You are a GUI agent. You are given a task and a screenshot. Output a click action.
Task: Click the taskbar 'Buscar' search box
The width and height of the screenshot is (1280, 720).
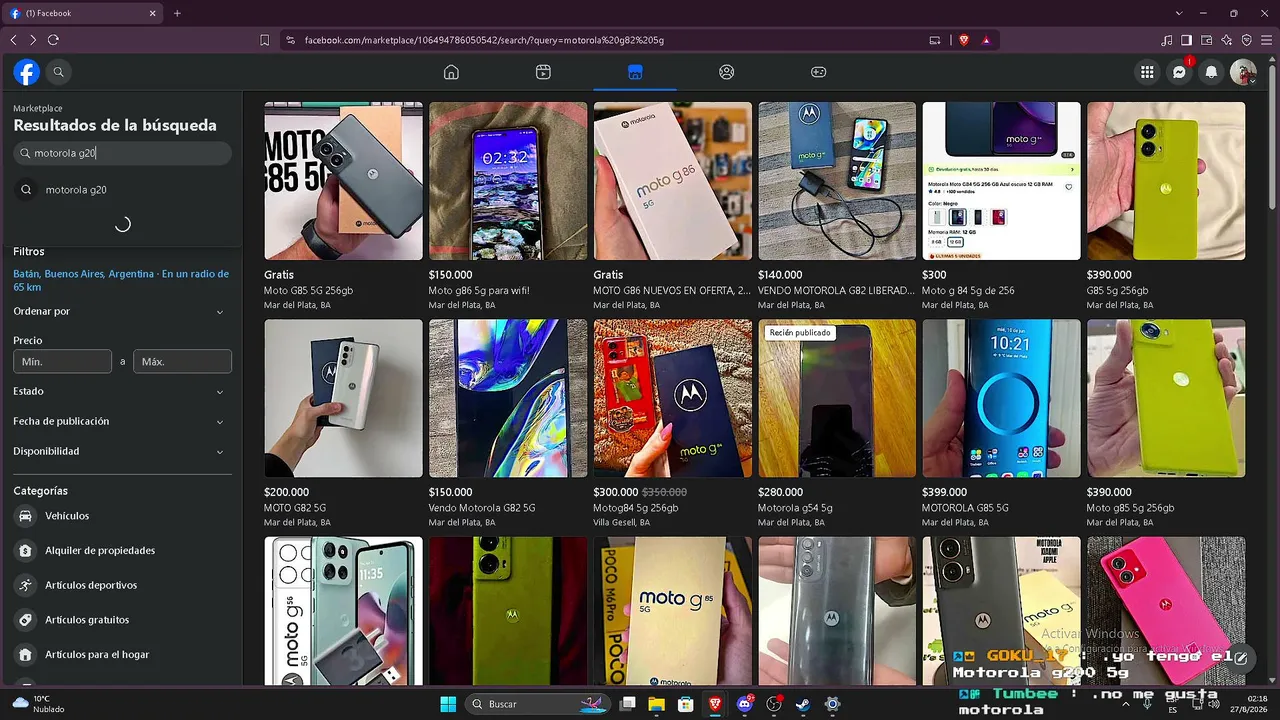coord(538,704)
